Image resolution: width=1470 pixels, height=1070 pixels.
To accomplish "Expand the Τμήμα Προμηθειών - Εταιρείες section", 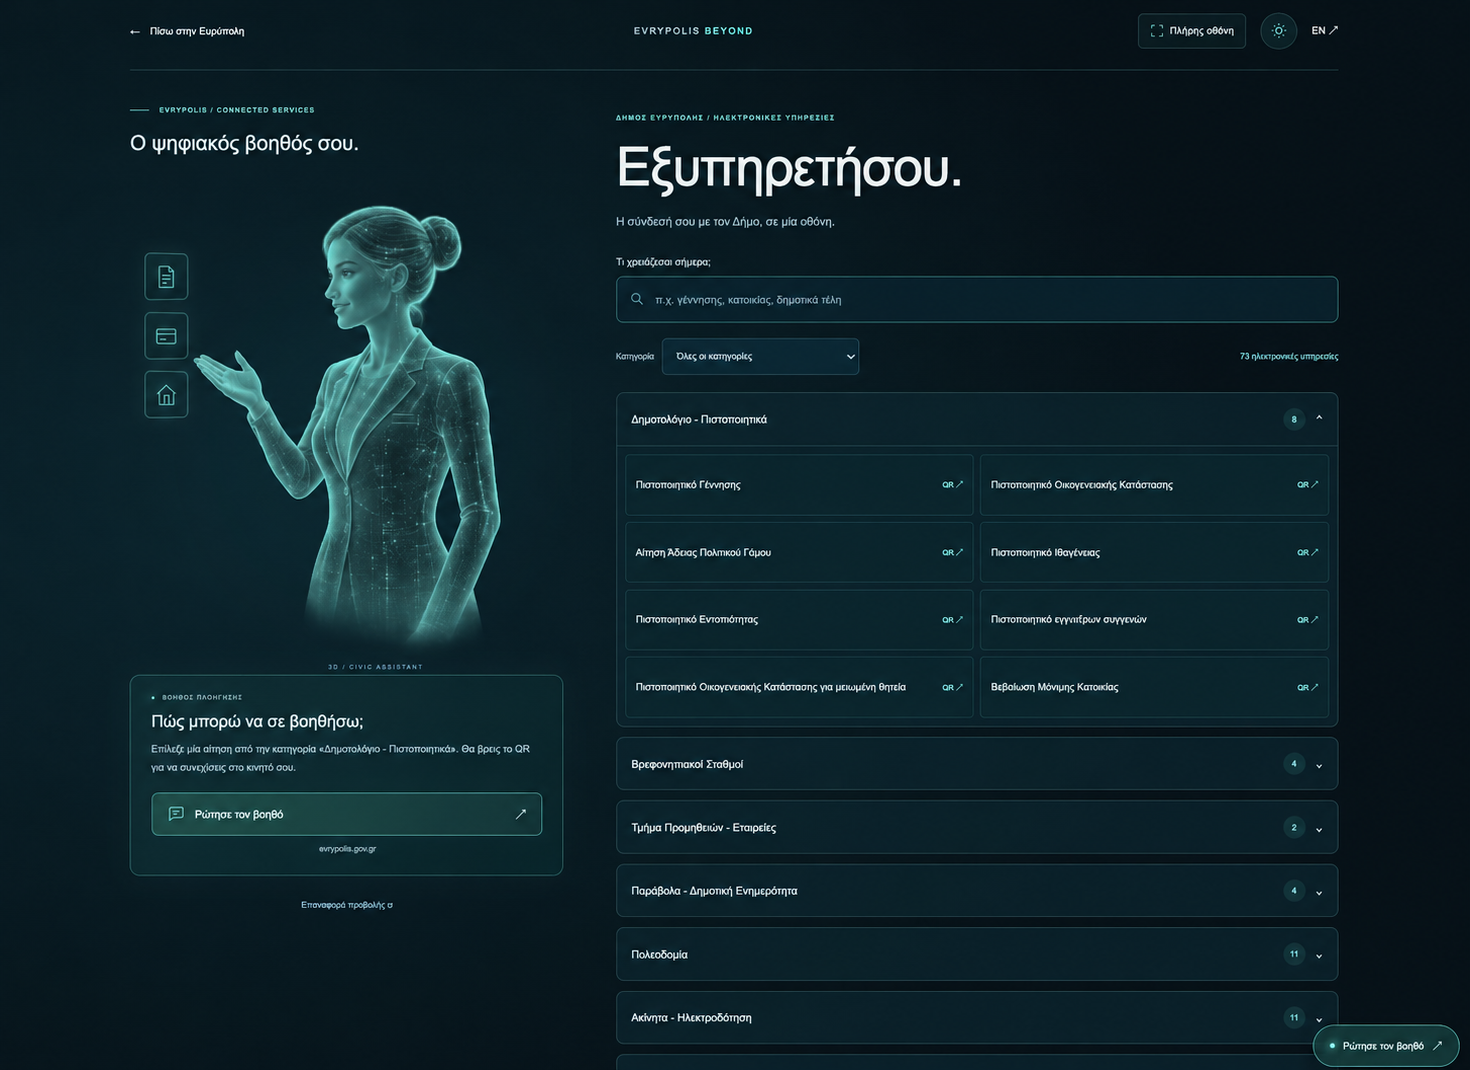I will point(977,827).
